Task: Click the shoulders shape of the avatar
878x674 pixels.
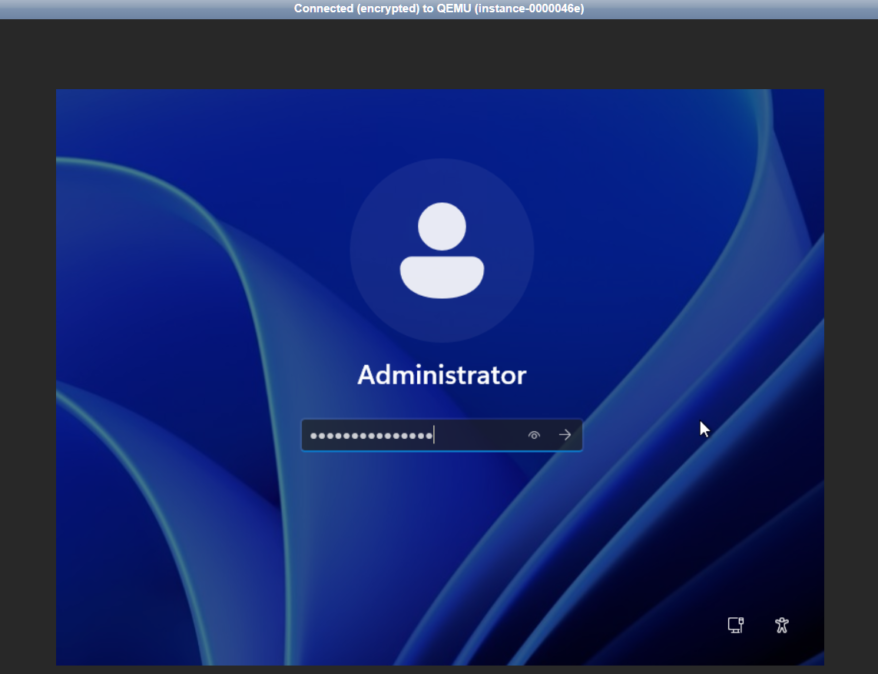Action: (x=442, y=277)
